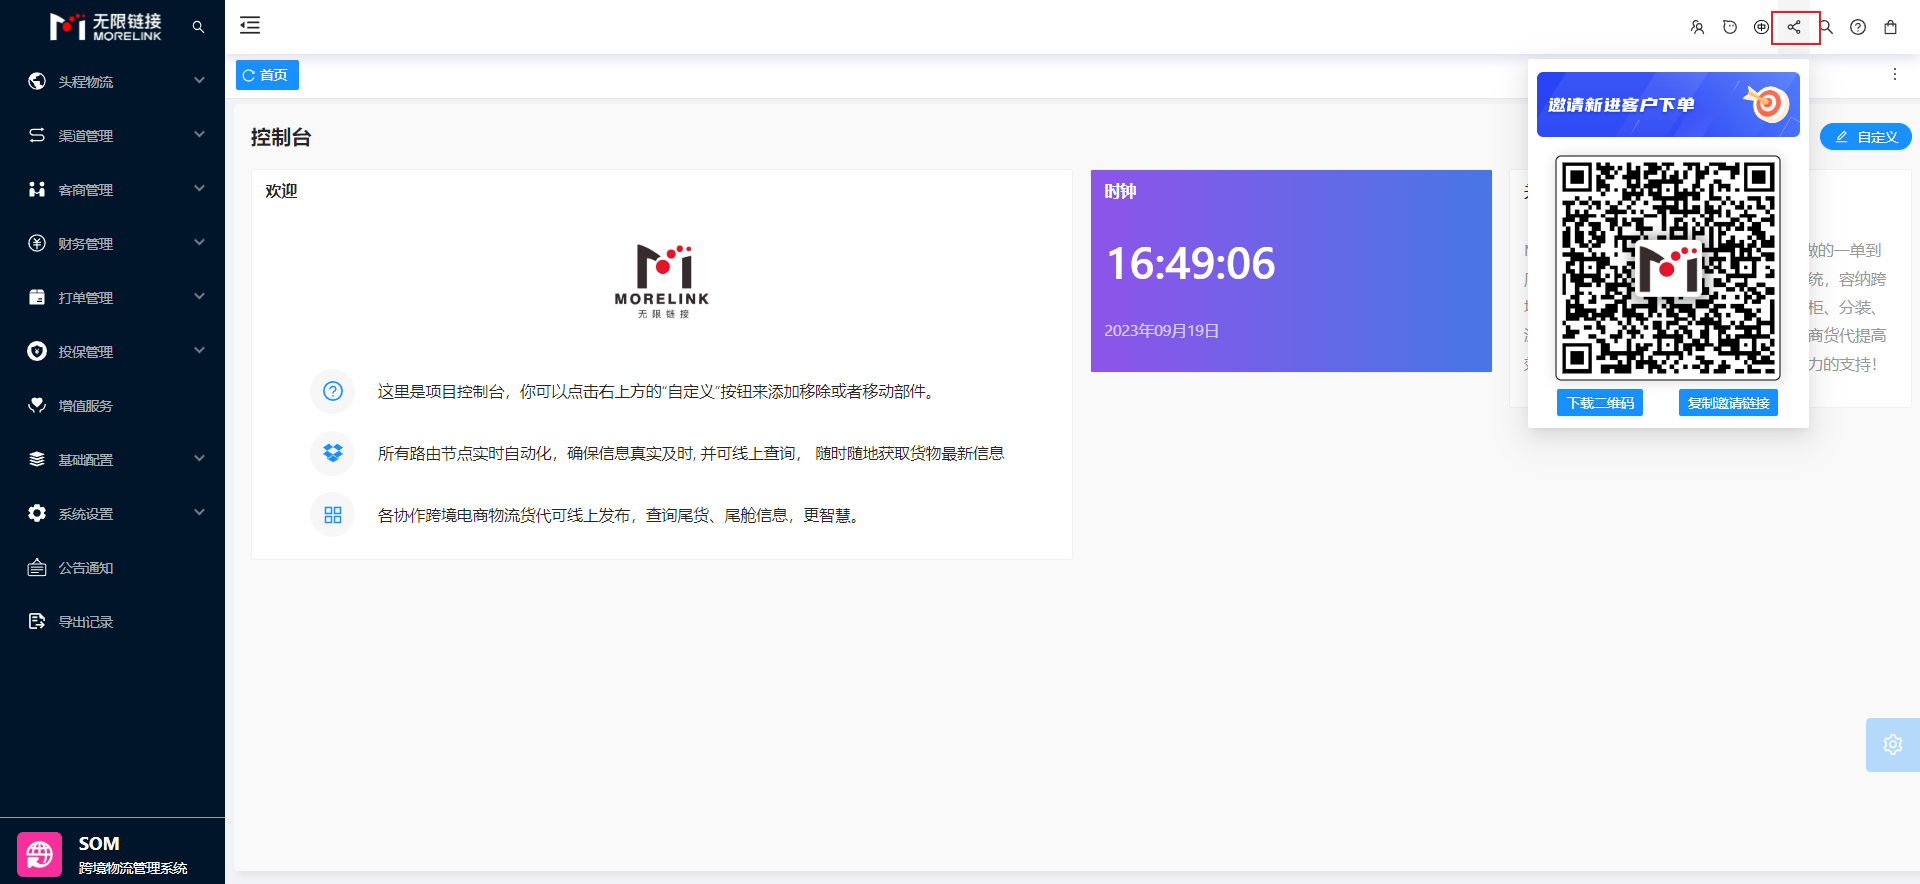Open 导出记录 via its export icon
This screenshot has height=884, width=1920.
(37, 621)
